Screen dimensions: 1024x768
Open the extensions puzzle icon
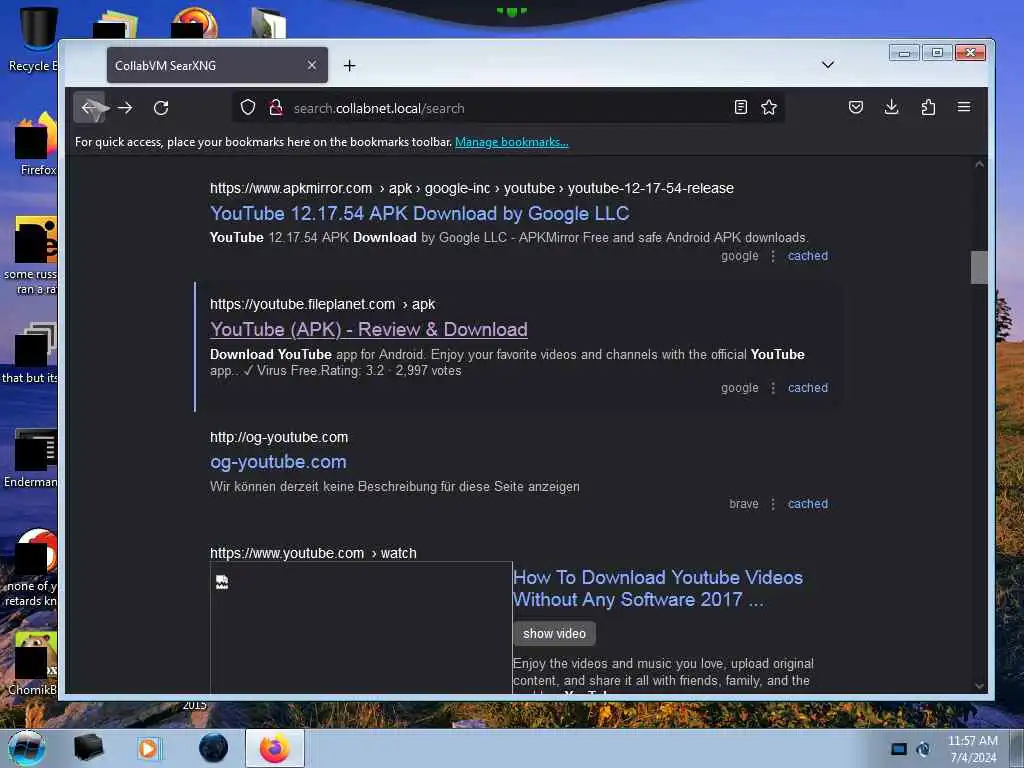pyautogui.click(x=928, y=107)
